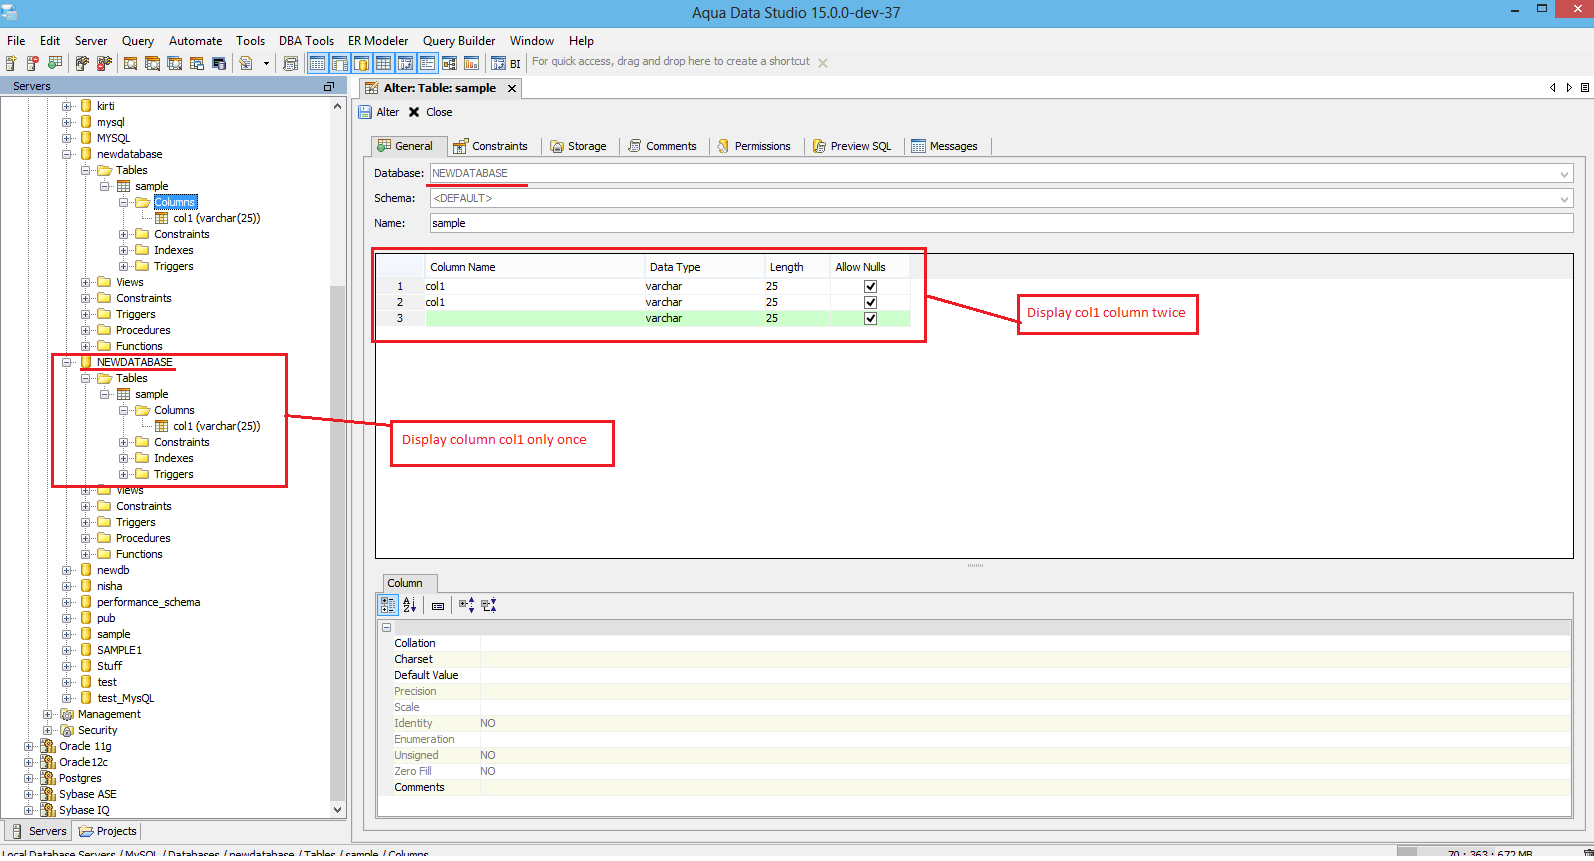Click the disconnect server icon with red mark
The image size is (1594, 861).
coord(104,63)
